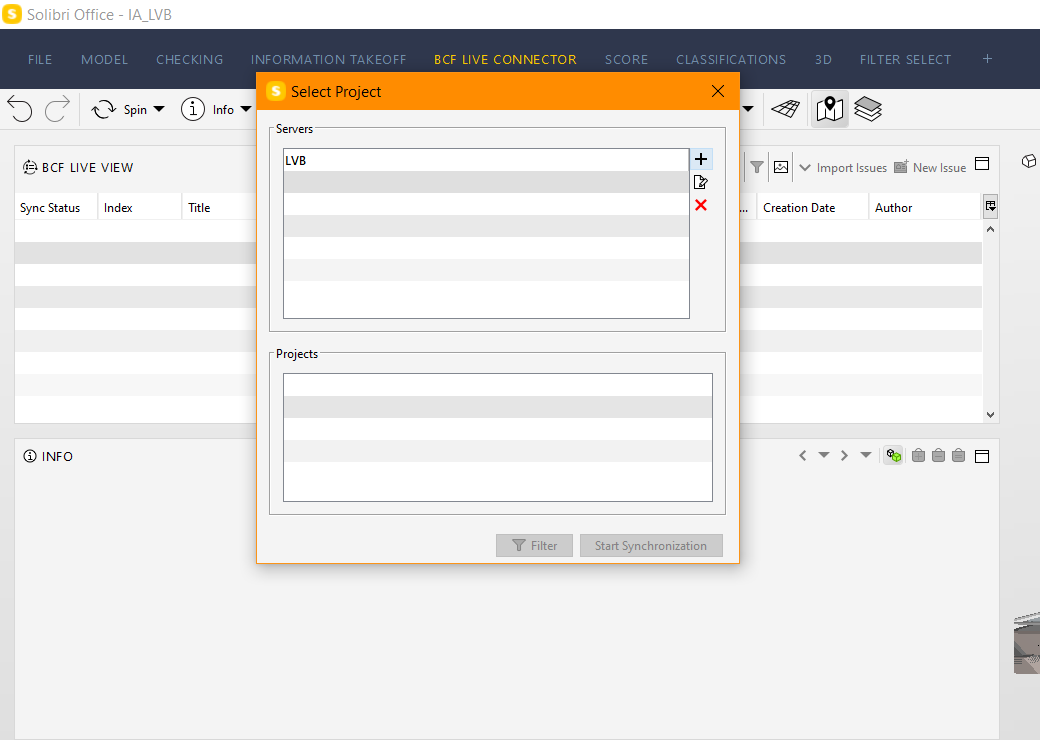The width and height of the screenshot is (1040, 740).
Task: Click the 3D cube icon at right edge
Action: coord(1029,161)
